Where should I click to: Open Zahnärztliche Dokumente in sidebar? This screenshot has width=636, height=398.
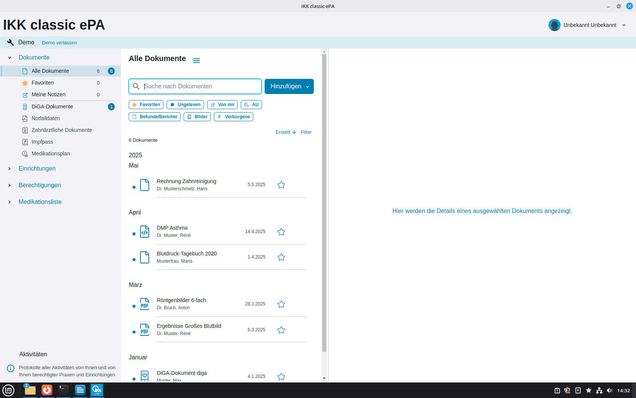[x=60, y=130]
